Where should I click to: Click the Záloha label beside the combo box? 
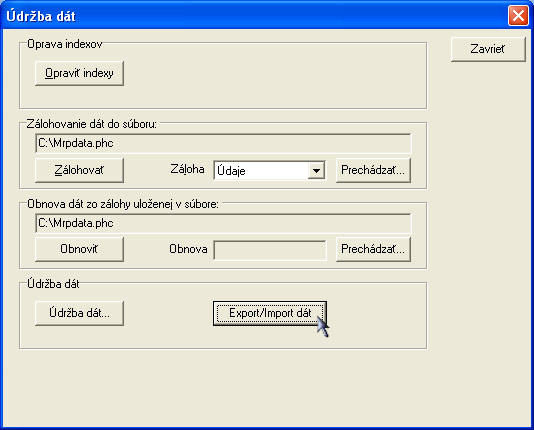(187, 169)
